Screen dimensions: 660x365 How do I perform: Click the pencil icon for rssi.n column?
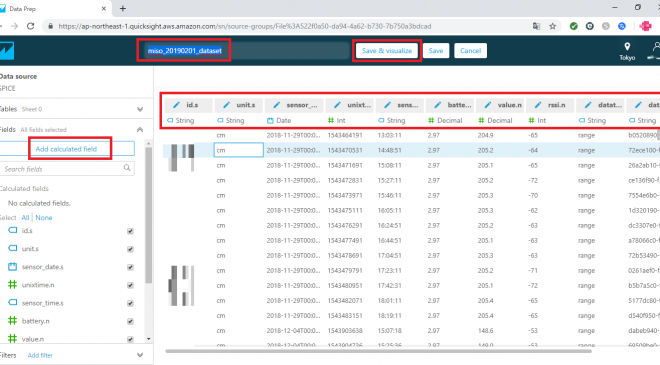[538, 105]
